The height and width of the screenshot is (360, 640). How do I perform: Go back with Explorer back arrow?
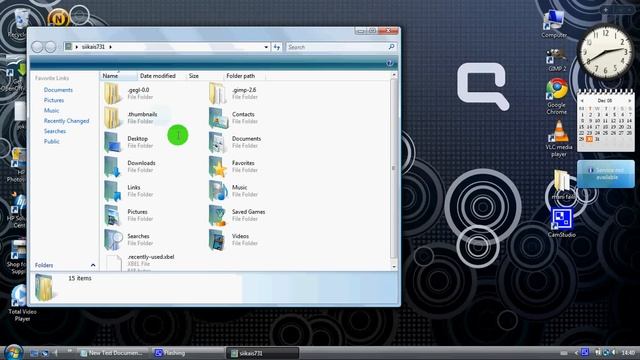point(37,47)
